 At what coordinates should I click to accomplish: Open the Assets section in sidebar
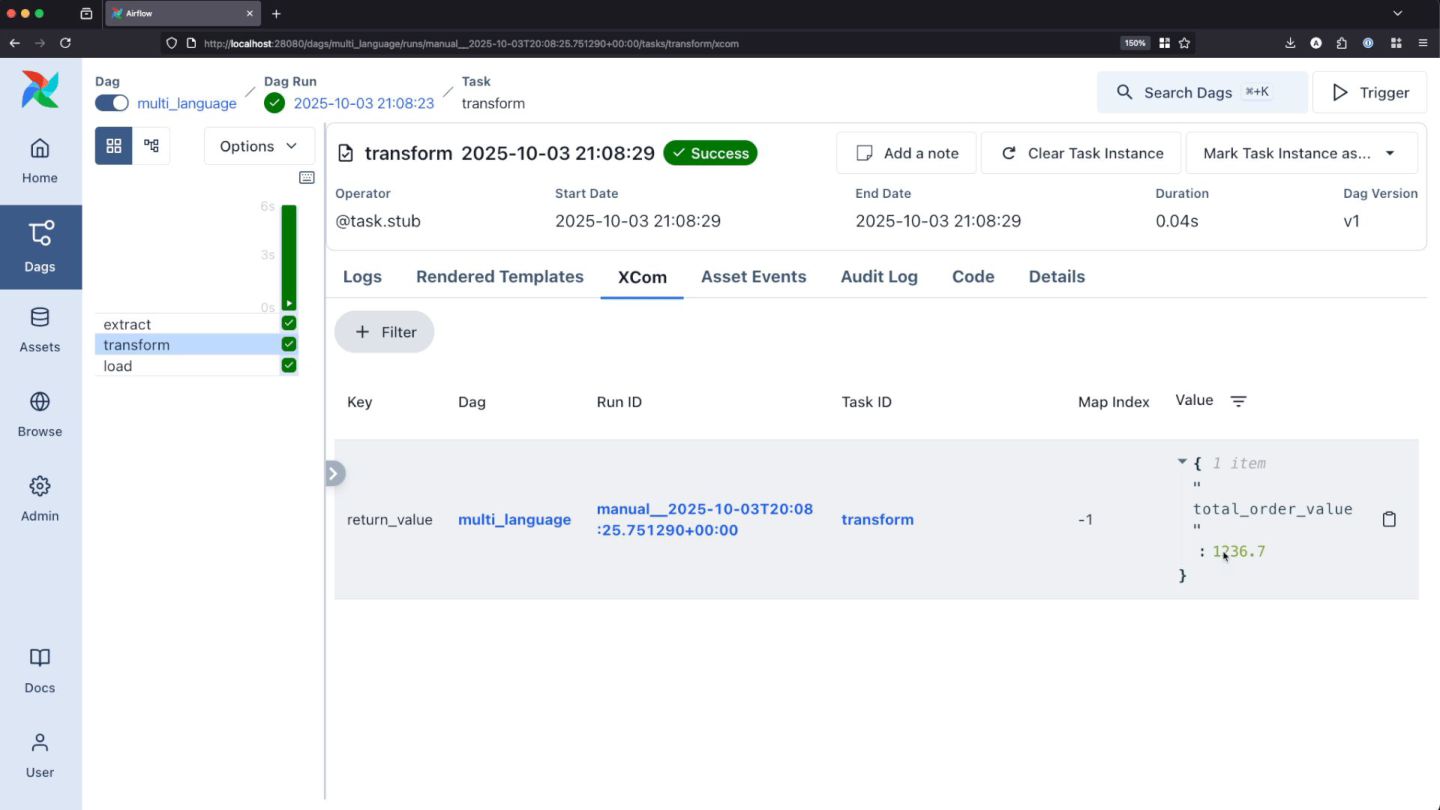[x=40, y=330]
